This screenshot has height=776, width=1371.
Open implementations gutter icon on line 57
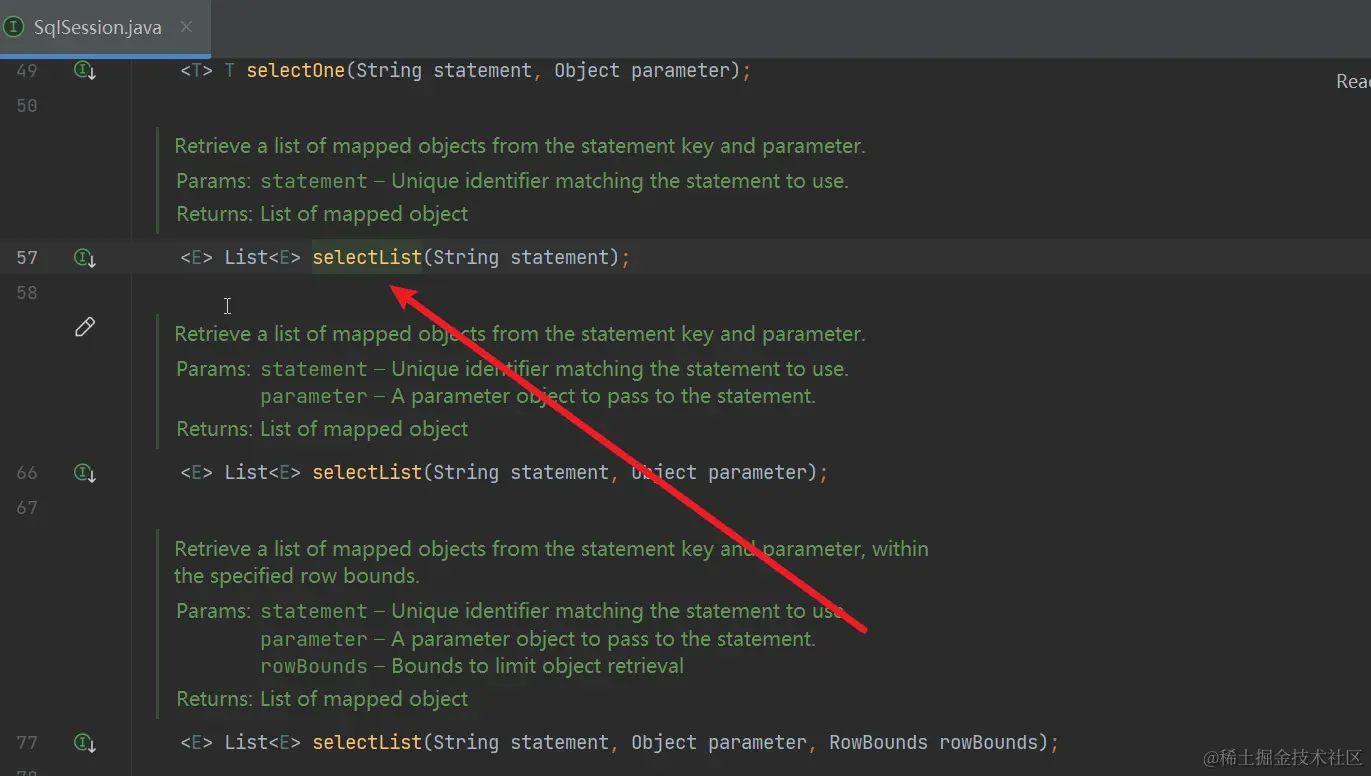85,258
